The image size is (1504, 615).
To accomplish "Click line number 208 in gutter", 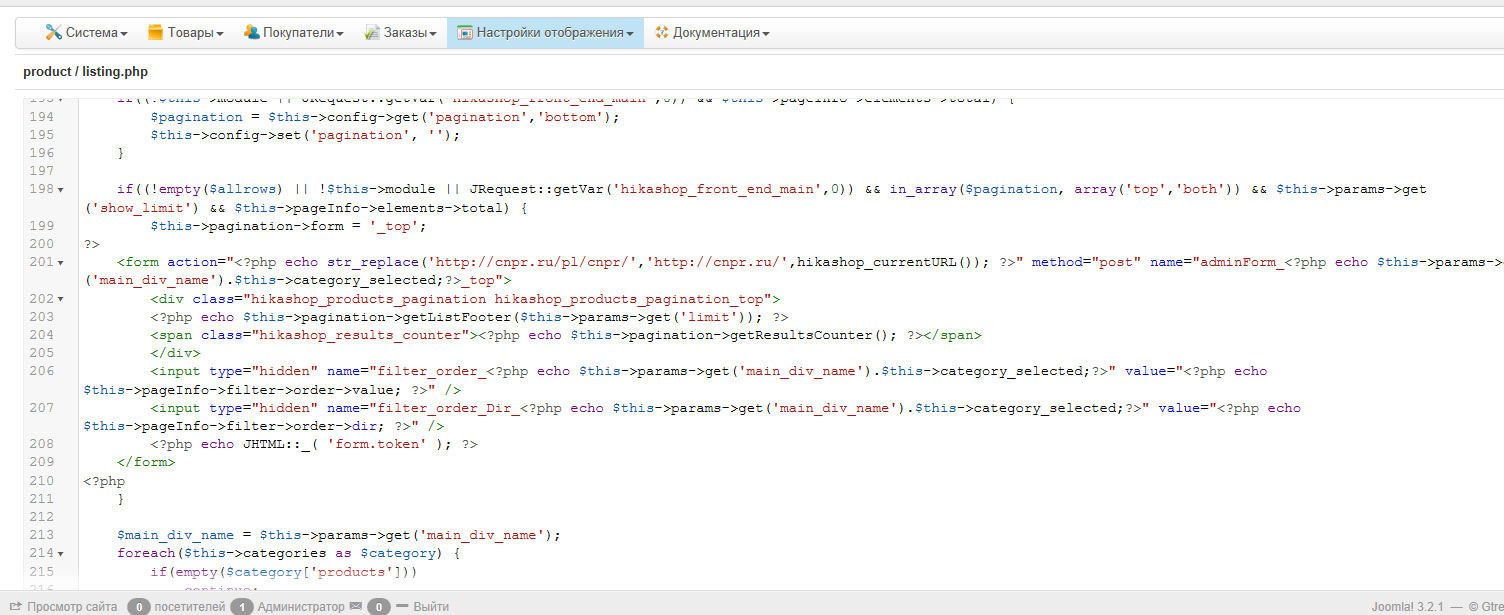I will click(x=40, y=444).
